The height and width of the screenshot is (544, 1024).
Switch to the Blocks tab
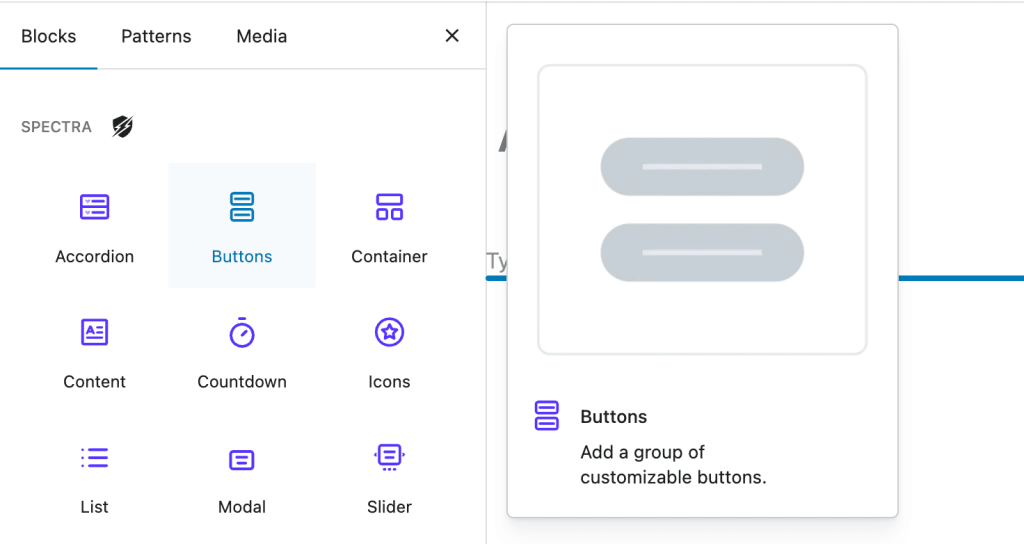[x=48, y=36]
